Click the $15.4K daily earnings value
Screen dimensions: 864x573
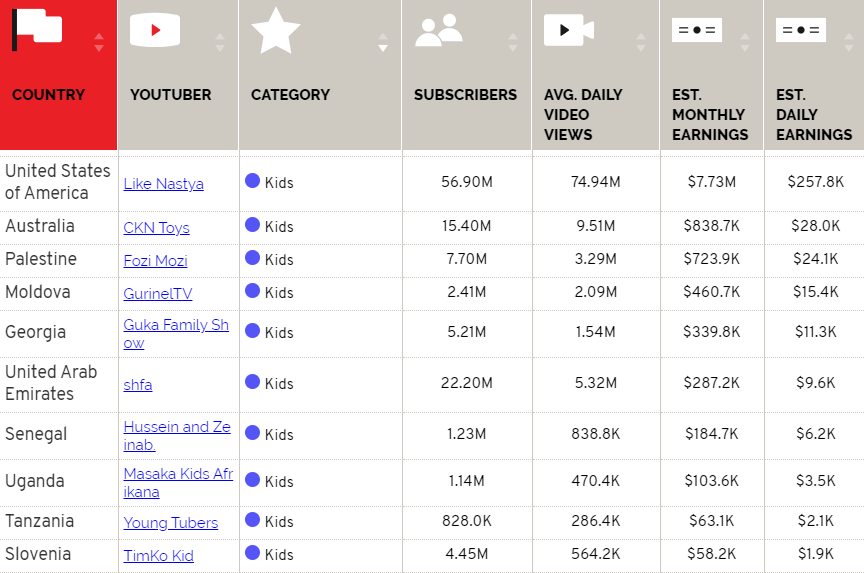click(x=816, y=292)
